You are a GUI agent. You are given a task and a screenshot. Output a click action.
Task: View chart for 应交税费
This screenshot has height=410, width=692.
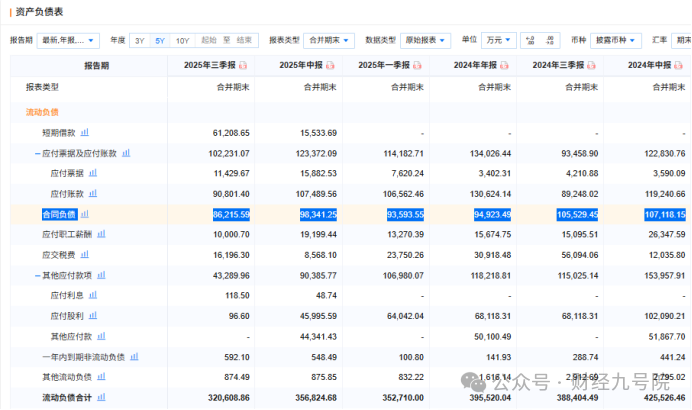pyautogui.click(x=85, y=254)
